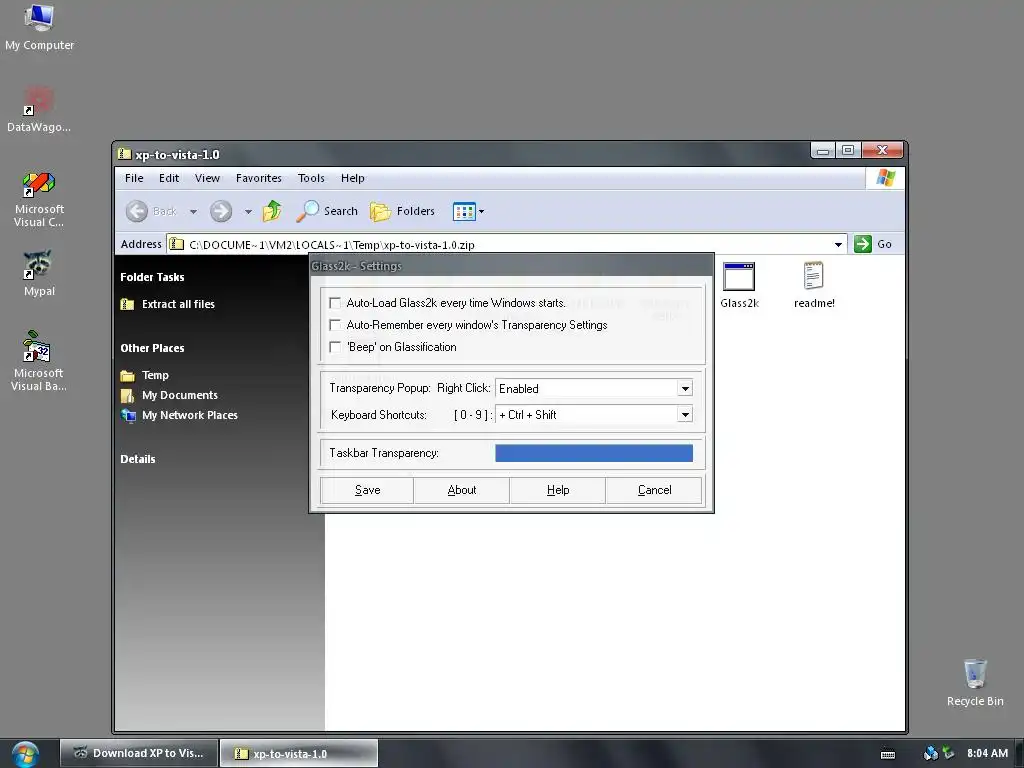Viewport: 1024px width, 768px height.
Task: Select the Glass2k file icon
Action: pos(739,285)
